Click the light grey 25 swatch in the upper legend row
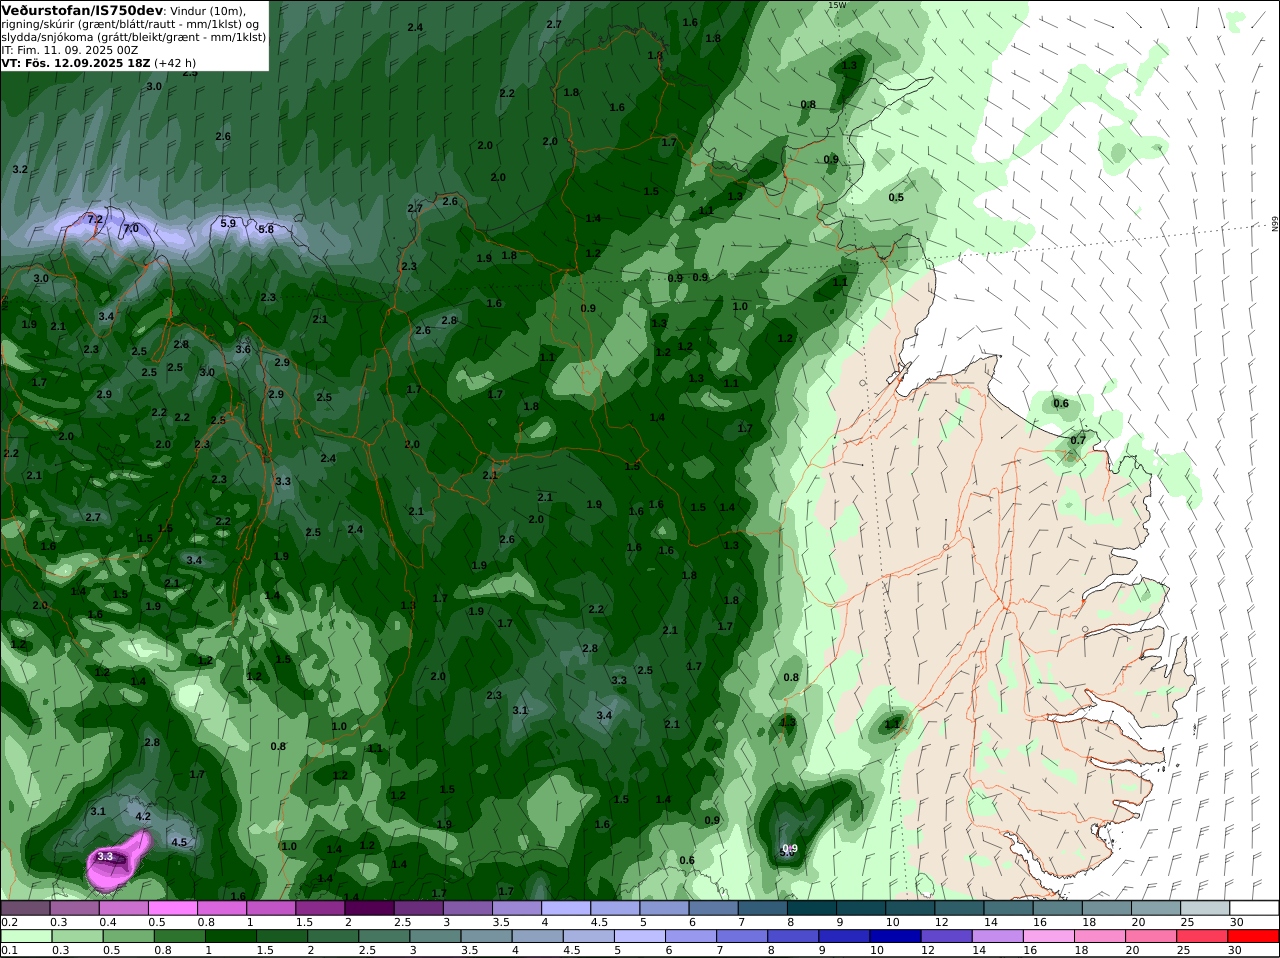 pyautogui.click(x=1206, y=908)
